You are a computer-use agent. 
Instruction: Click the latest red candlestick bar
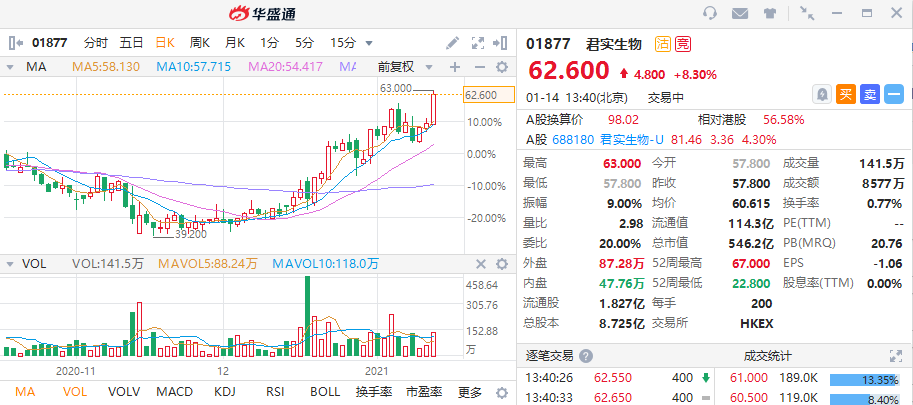433,108
